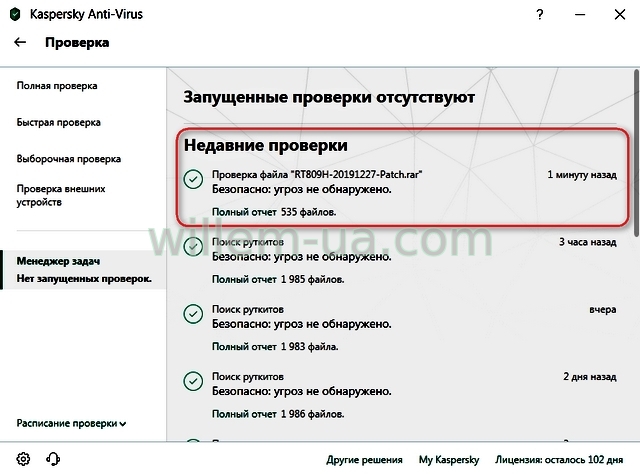640x474 pixels.
Task: Click the RT809H-20191227-Patch.rar scan title
Action: [x=317, y=174]
